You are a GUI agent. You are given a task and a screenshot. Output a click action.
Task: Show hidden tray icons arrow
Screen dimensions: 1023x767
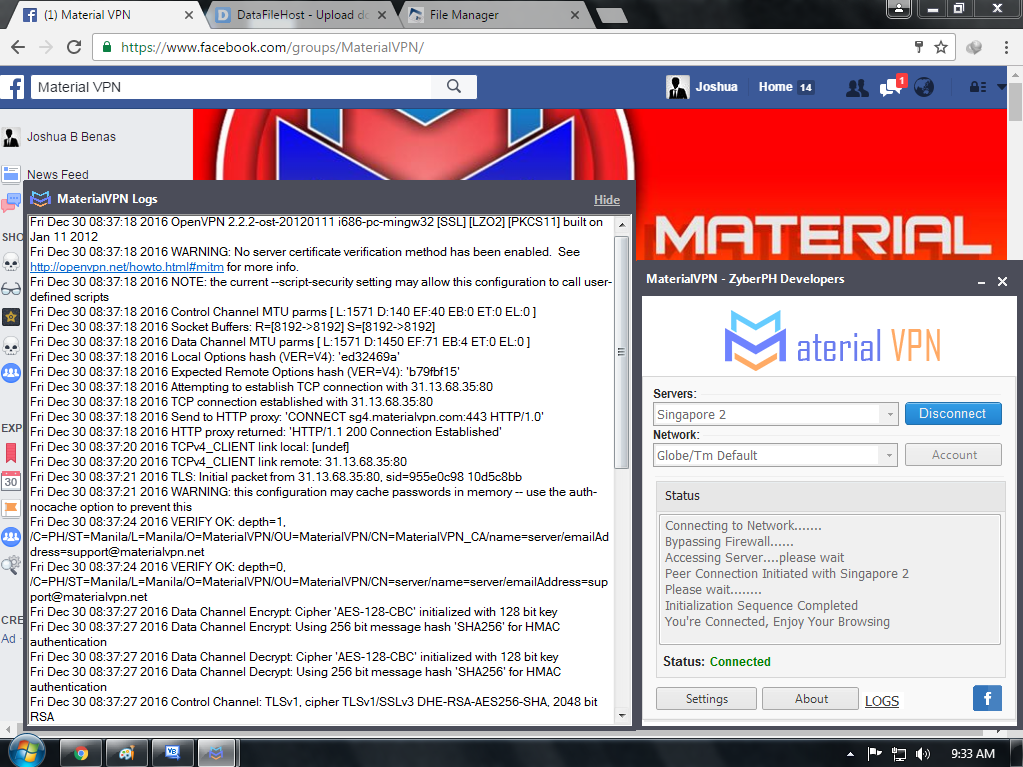850,754
